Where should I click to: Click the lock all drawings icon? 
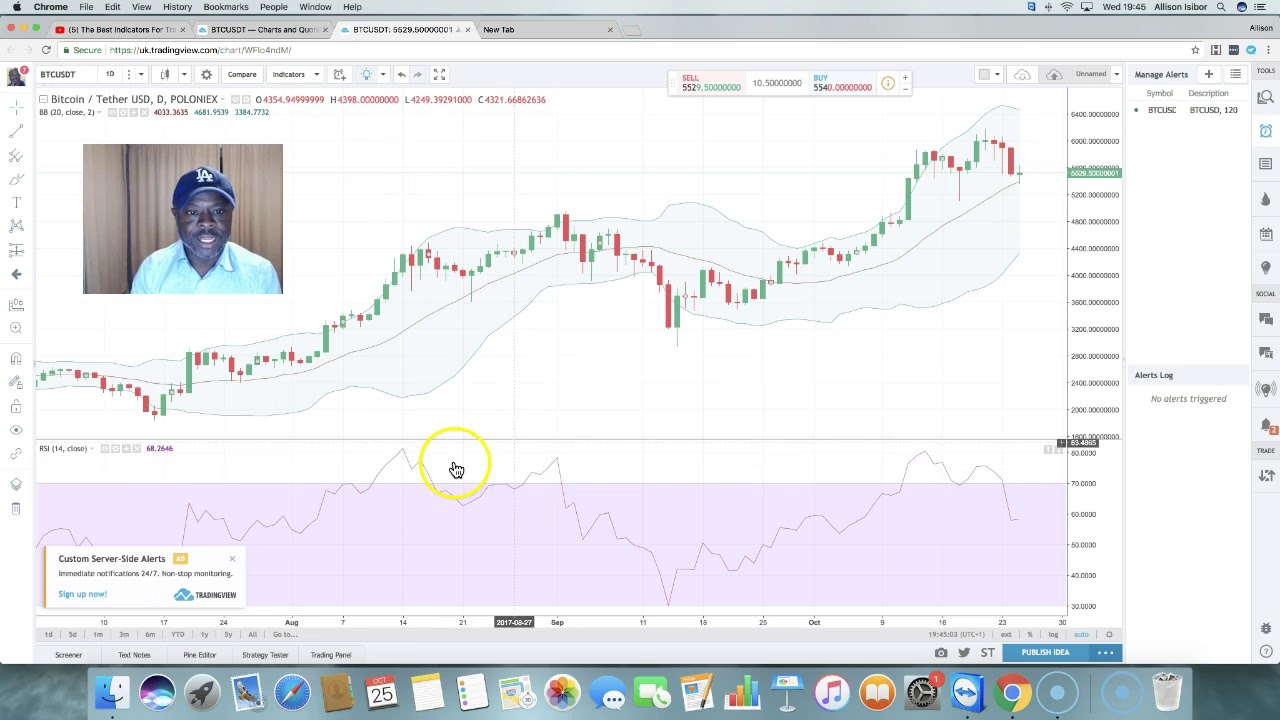tap(16, 406)
